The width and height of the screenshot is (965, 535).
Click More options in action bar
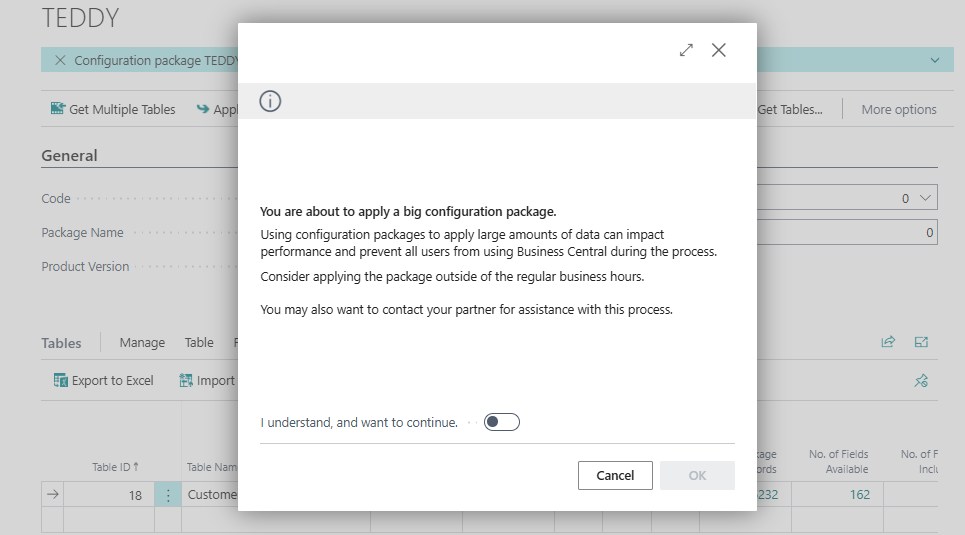pos(899,109)
